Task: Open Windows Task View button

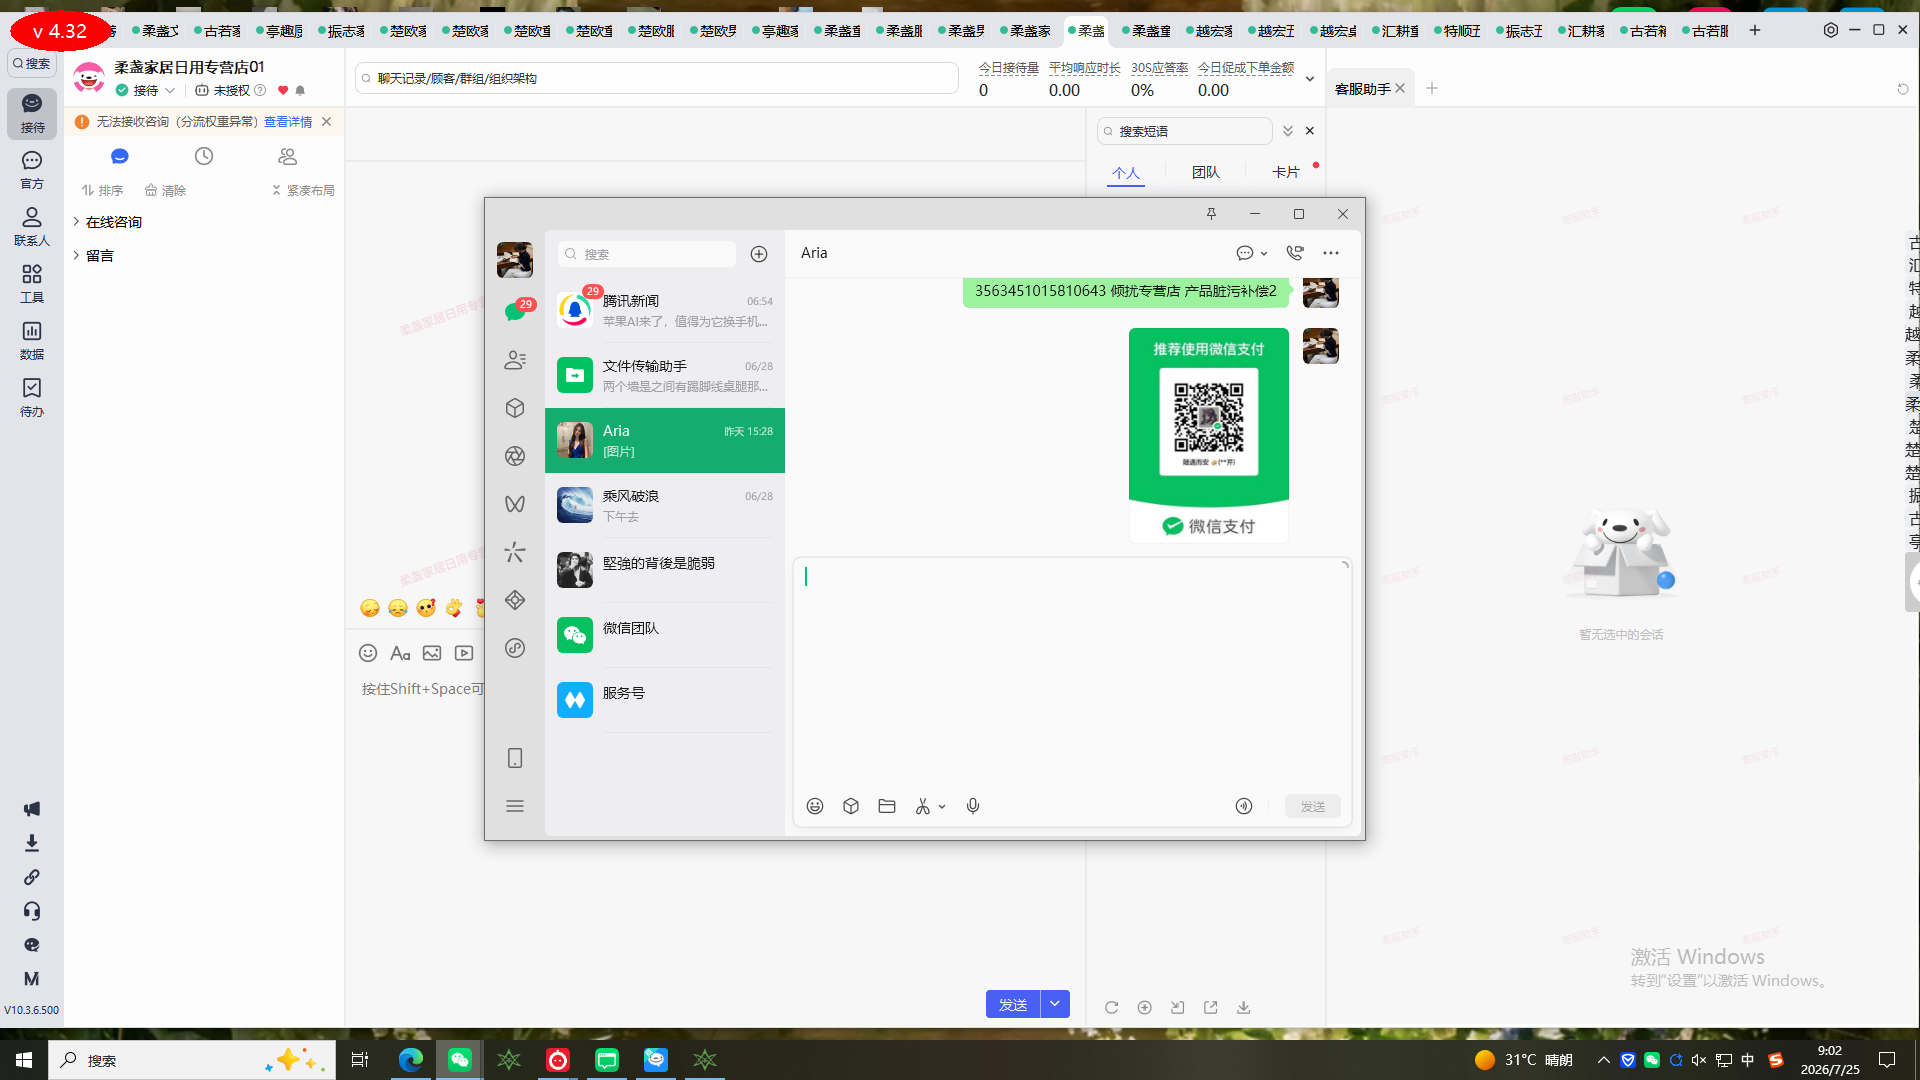Action: point(360,1060)
